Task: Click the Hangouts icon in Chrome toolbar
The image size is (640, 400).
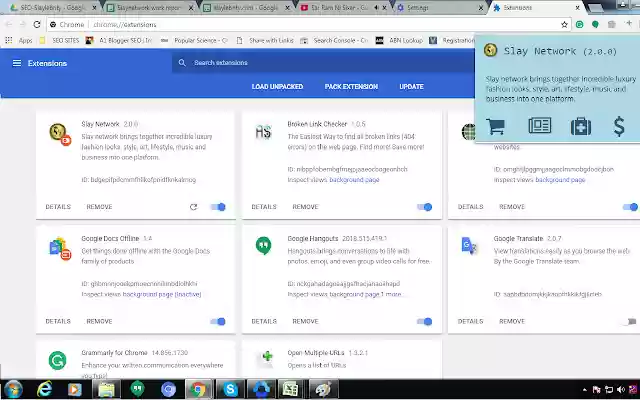Action: pos(595,24)
